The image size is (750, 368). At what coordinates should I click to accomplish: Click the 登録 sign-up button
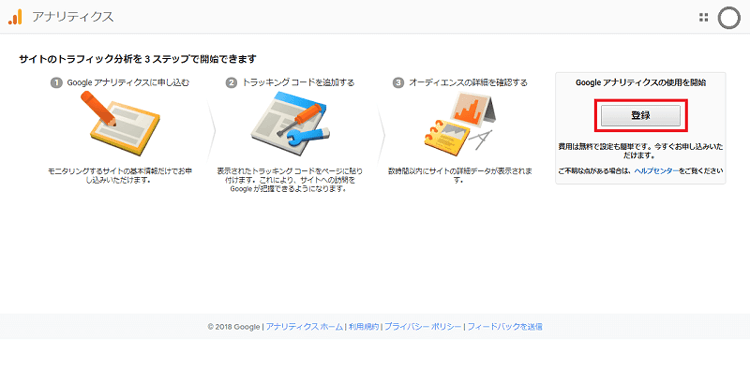(640, 115)
